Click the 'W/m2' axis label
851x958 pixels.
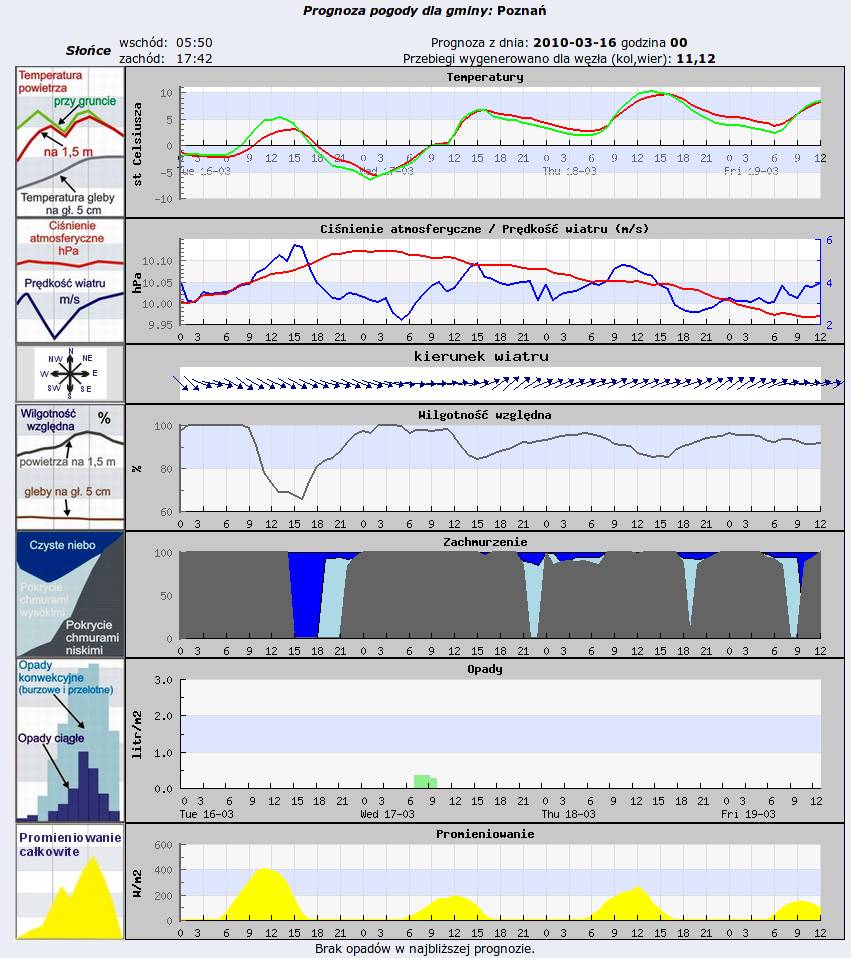coord(137,884)
